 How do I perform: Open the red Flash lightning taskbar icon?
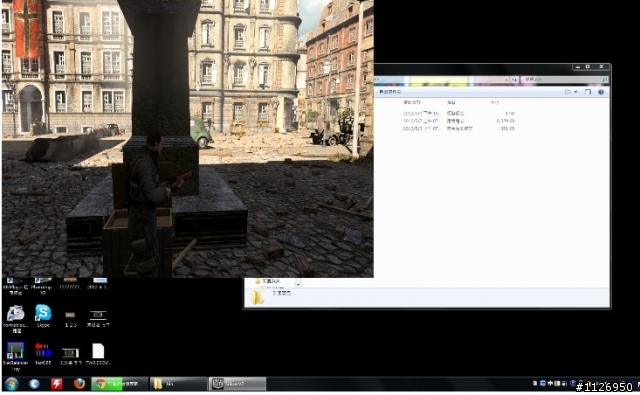56,384
